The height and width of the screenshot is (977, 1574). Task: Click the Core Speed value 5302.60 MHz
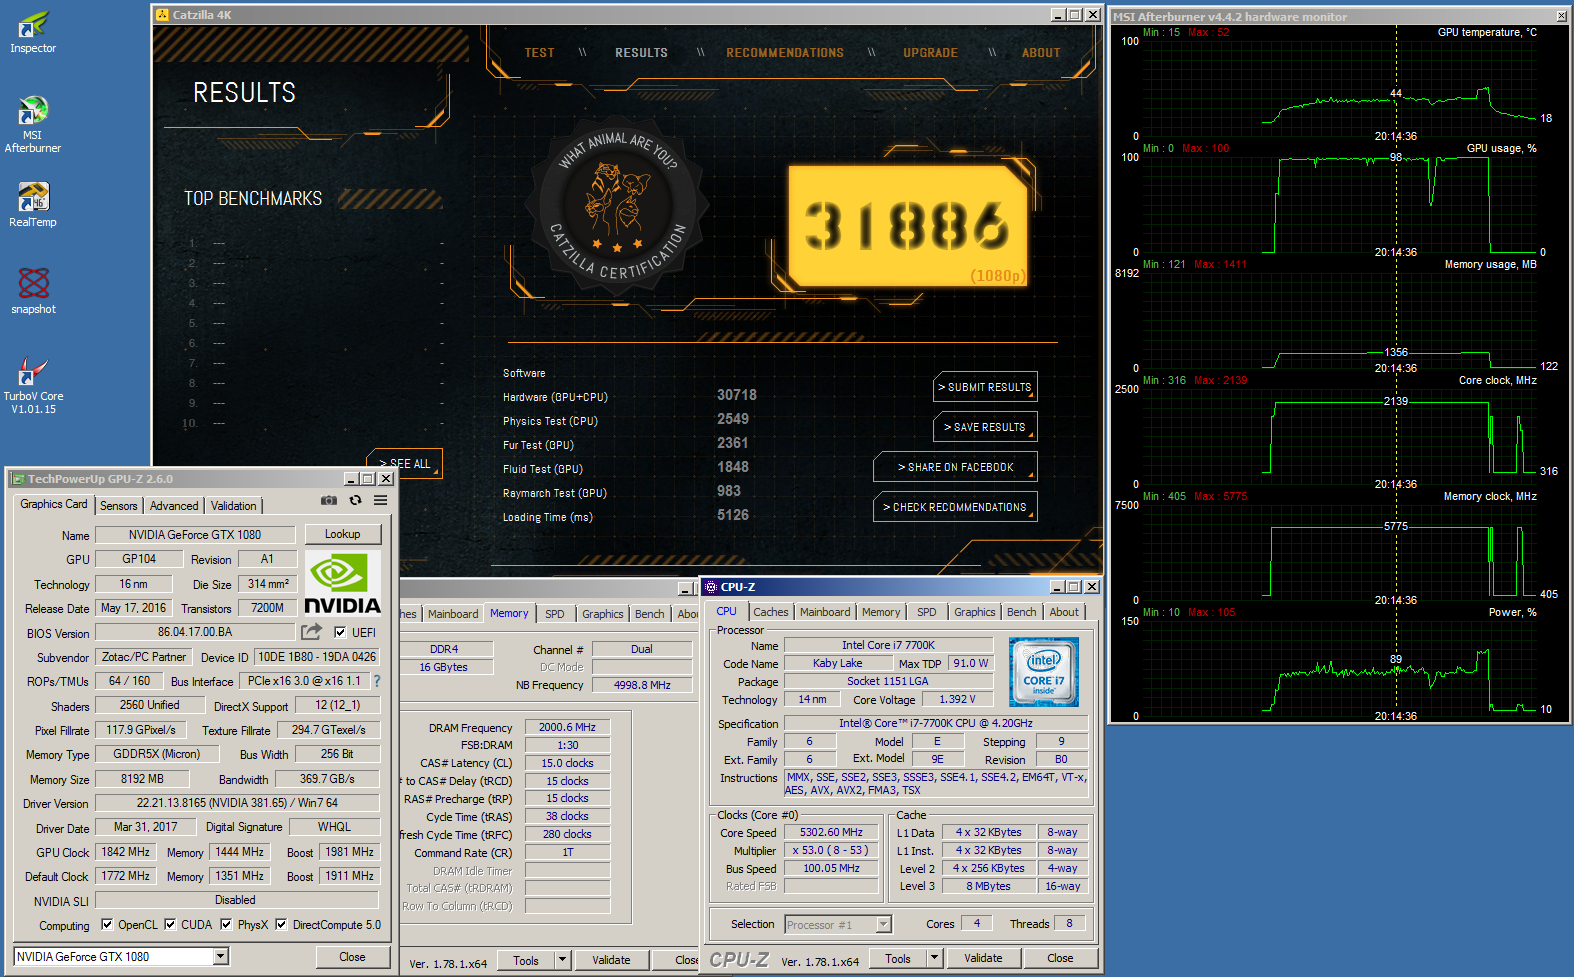tap(831, 832)
